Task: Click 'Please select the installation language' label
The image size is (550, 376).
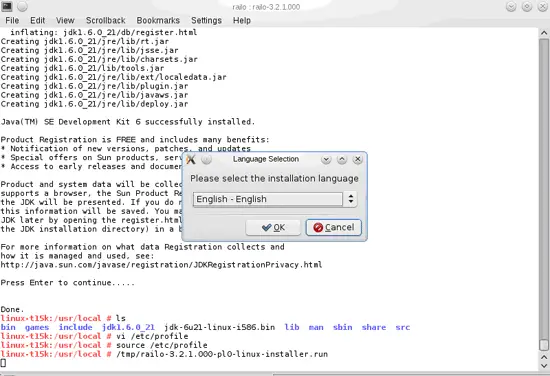Action: [x=274, y=179]
